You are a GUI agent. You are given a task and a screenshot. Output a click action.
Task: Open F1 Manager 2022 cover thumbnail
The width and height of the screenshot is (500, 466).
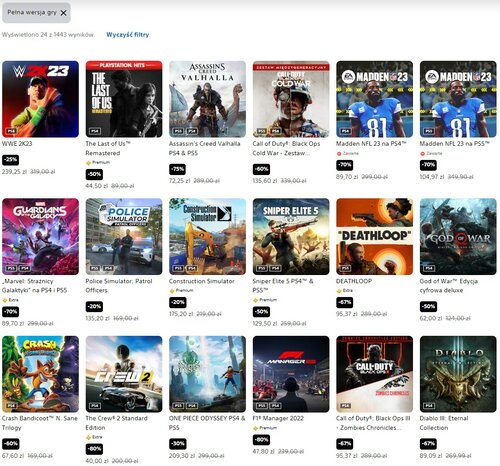(x=291, y=374)
